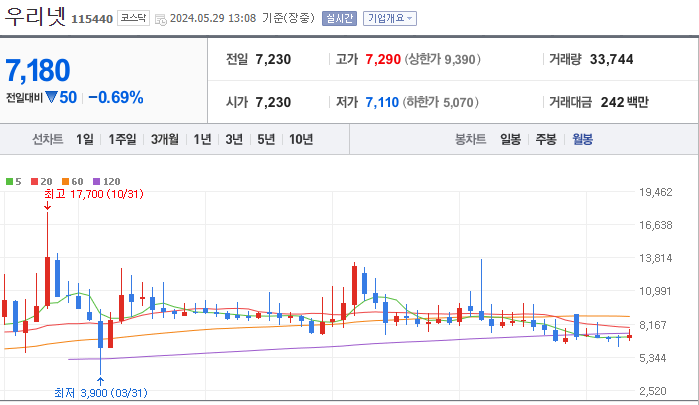Click the current price 7,180
Viewport: 699px width, 405px height.
[x=37, y=70]
